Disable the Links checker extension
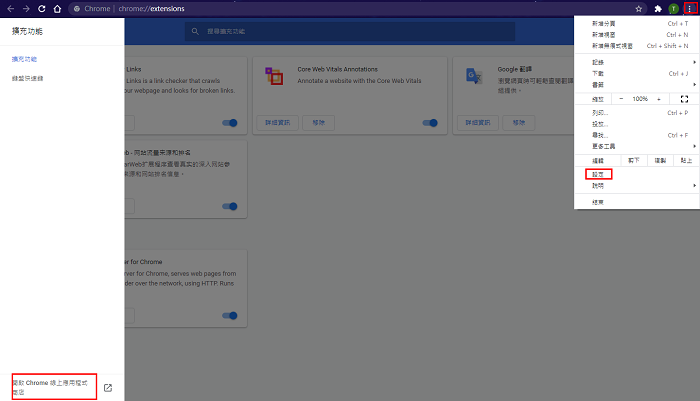This screenshot has width=700, height=401. pyautogui.click(x=230, y=123)
